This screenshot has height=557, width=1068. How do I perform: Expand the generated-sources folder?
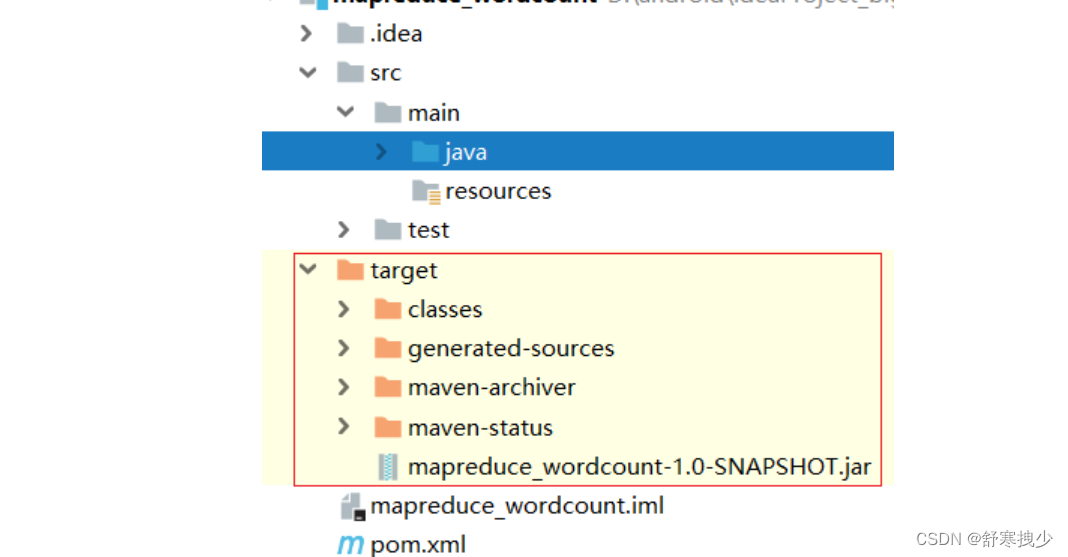point(344,349)
